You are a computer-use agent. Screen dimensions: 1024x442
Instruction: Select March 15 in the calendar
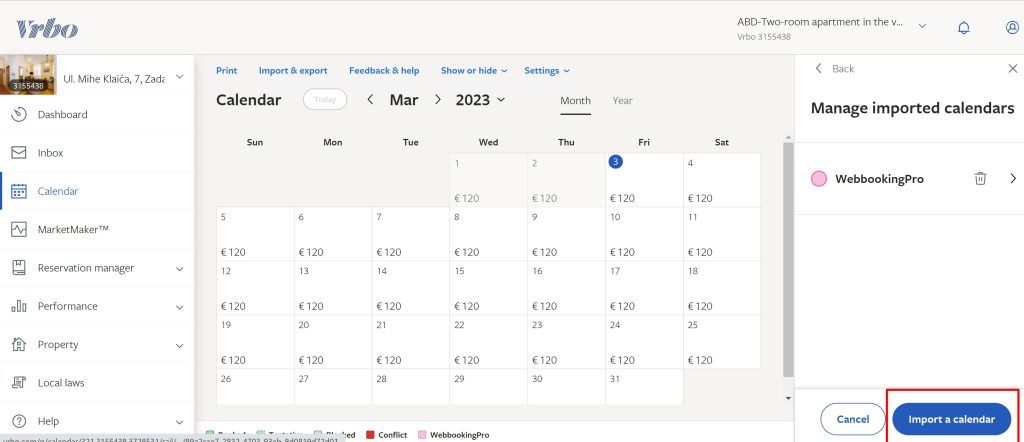pos(488,287)
